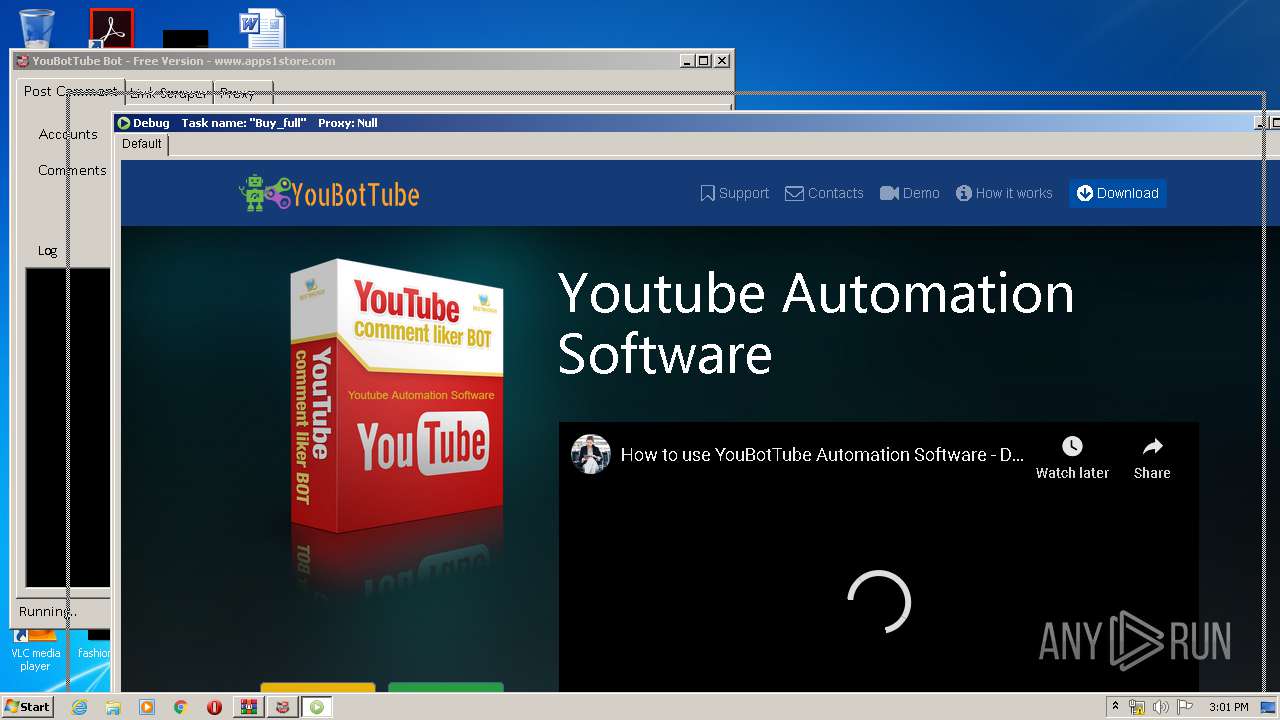The image size is (1280, 720).
Task: Click the 'Youtube Automation Software' heading
Action: [816, 323]
